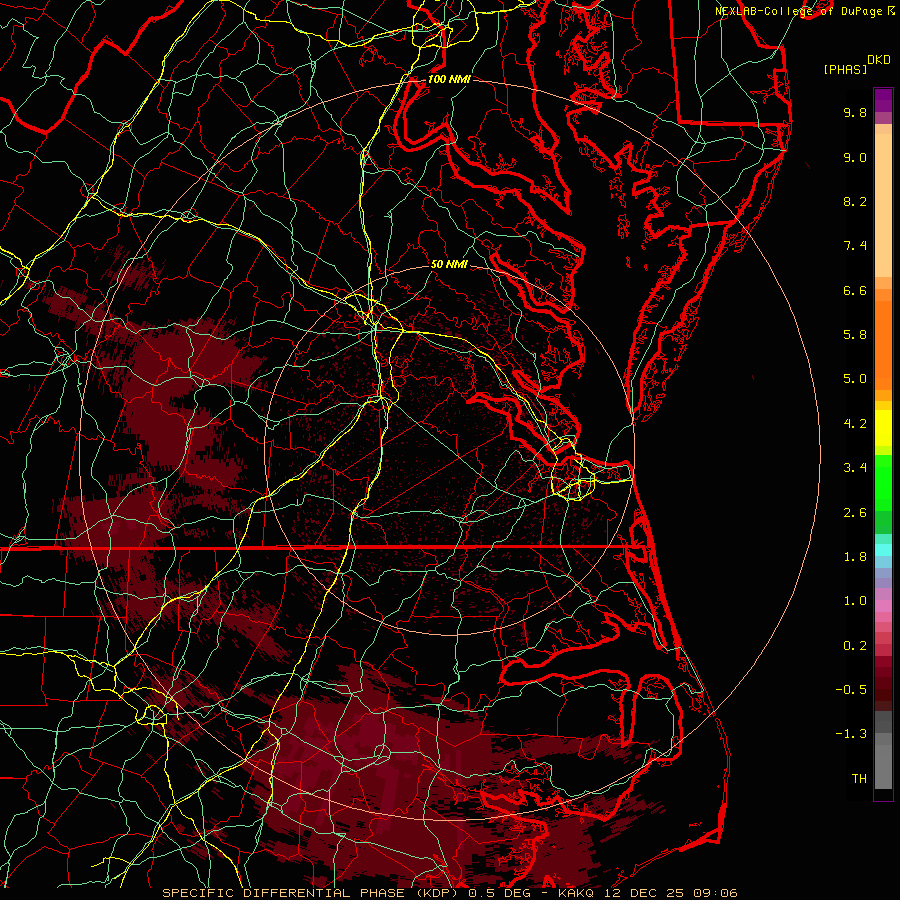This screenshot has width=900, height=900.
Task: Click the cyan band of the color scale
Action: 883,550
